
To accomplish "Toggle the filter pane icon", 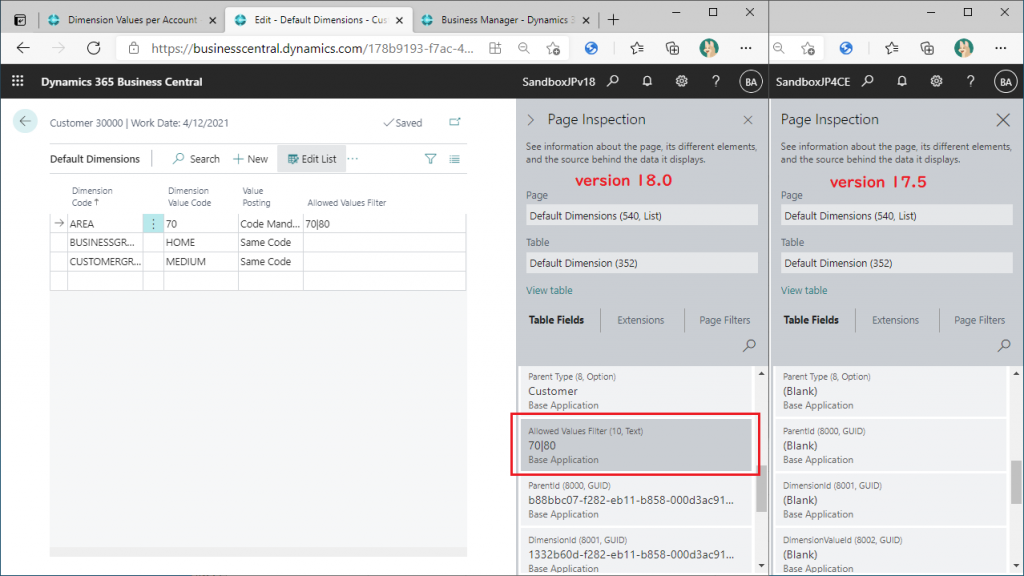I will (430, 159).
